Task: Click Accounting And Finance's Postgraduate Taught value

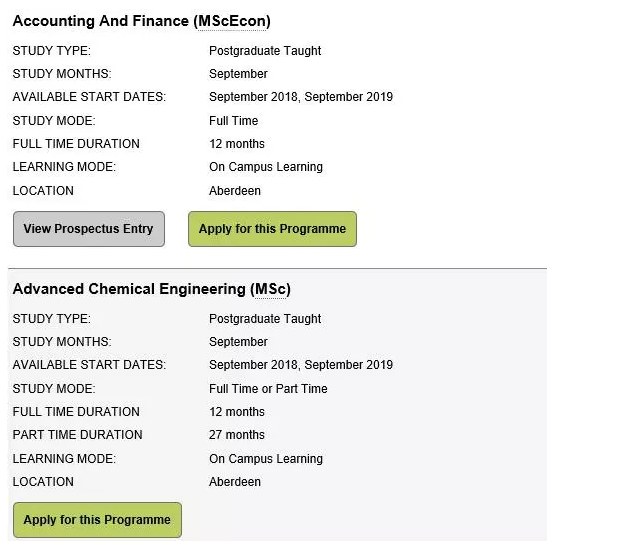Action: coord(265,51)
